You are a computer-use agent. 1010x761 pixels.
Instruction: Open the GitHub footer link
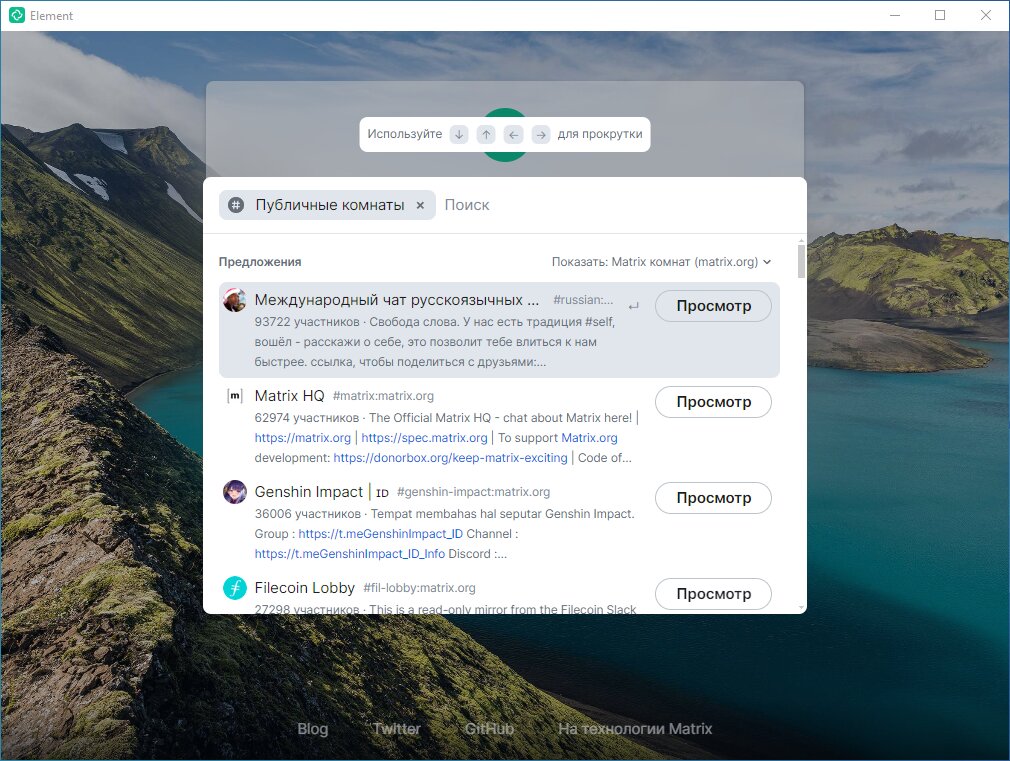(x=489, y=729)
